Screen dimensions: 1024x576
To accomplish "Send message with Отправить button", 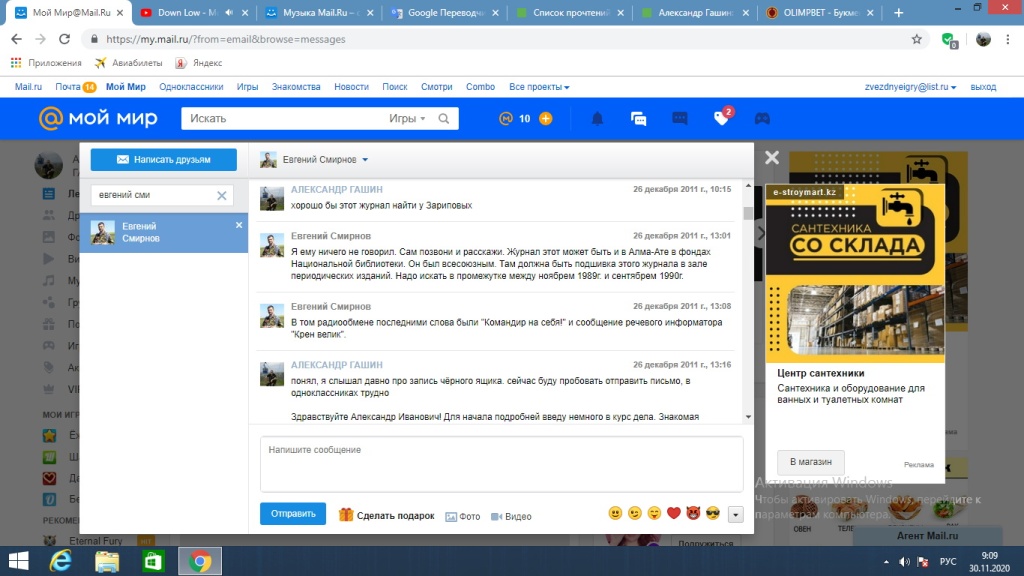I will [293, 514].
